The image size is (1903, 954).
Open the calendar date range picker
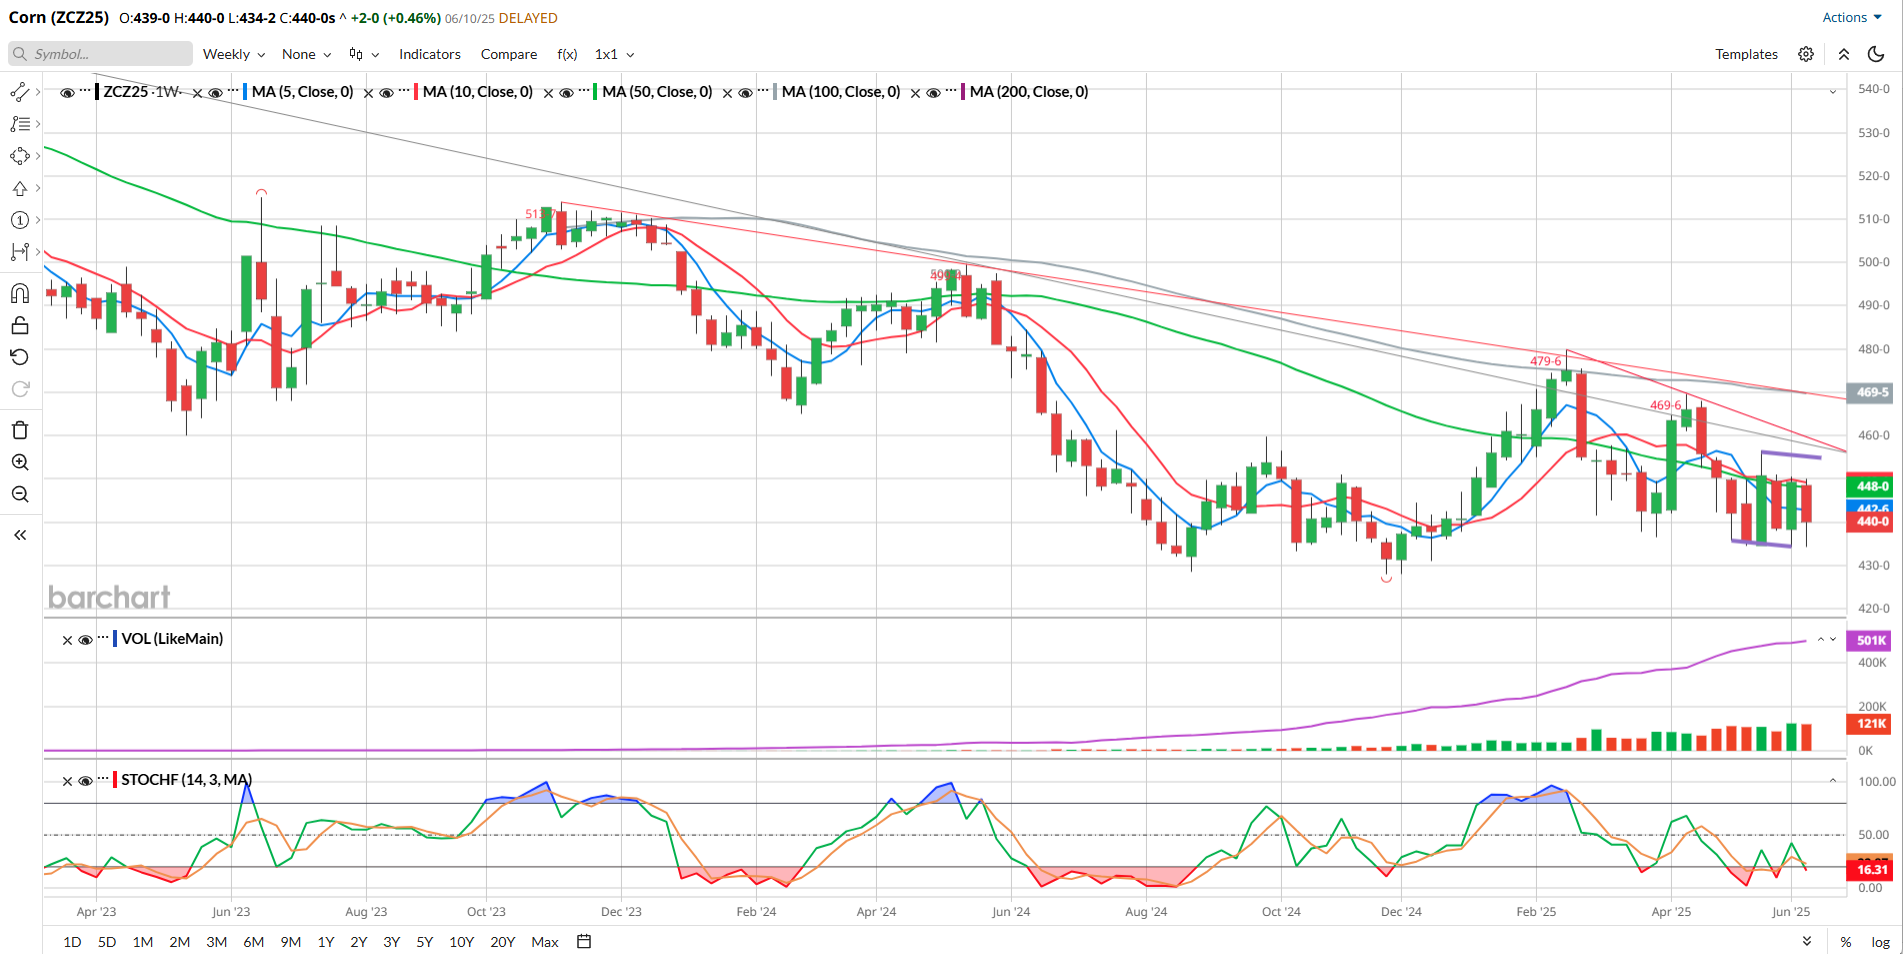[585, 941]
